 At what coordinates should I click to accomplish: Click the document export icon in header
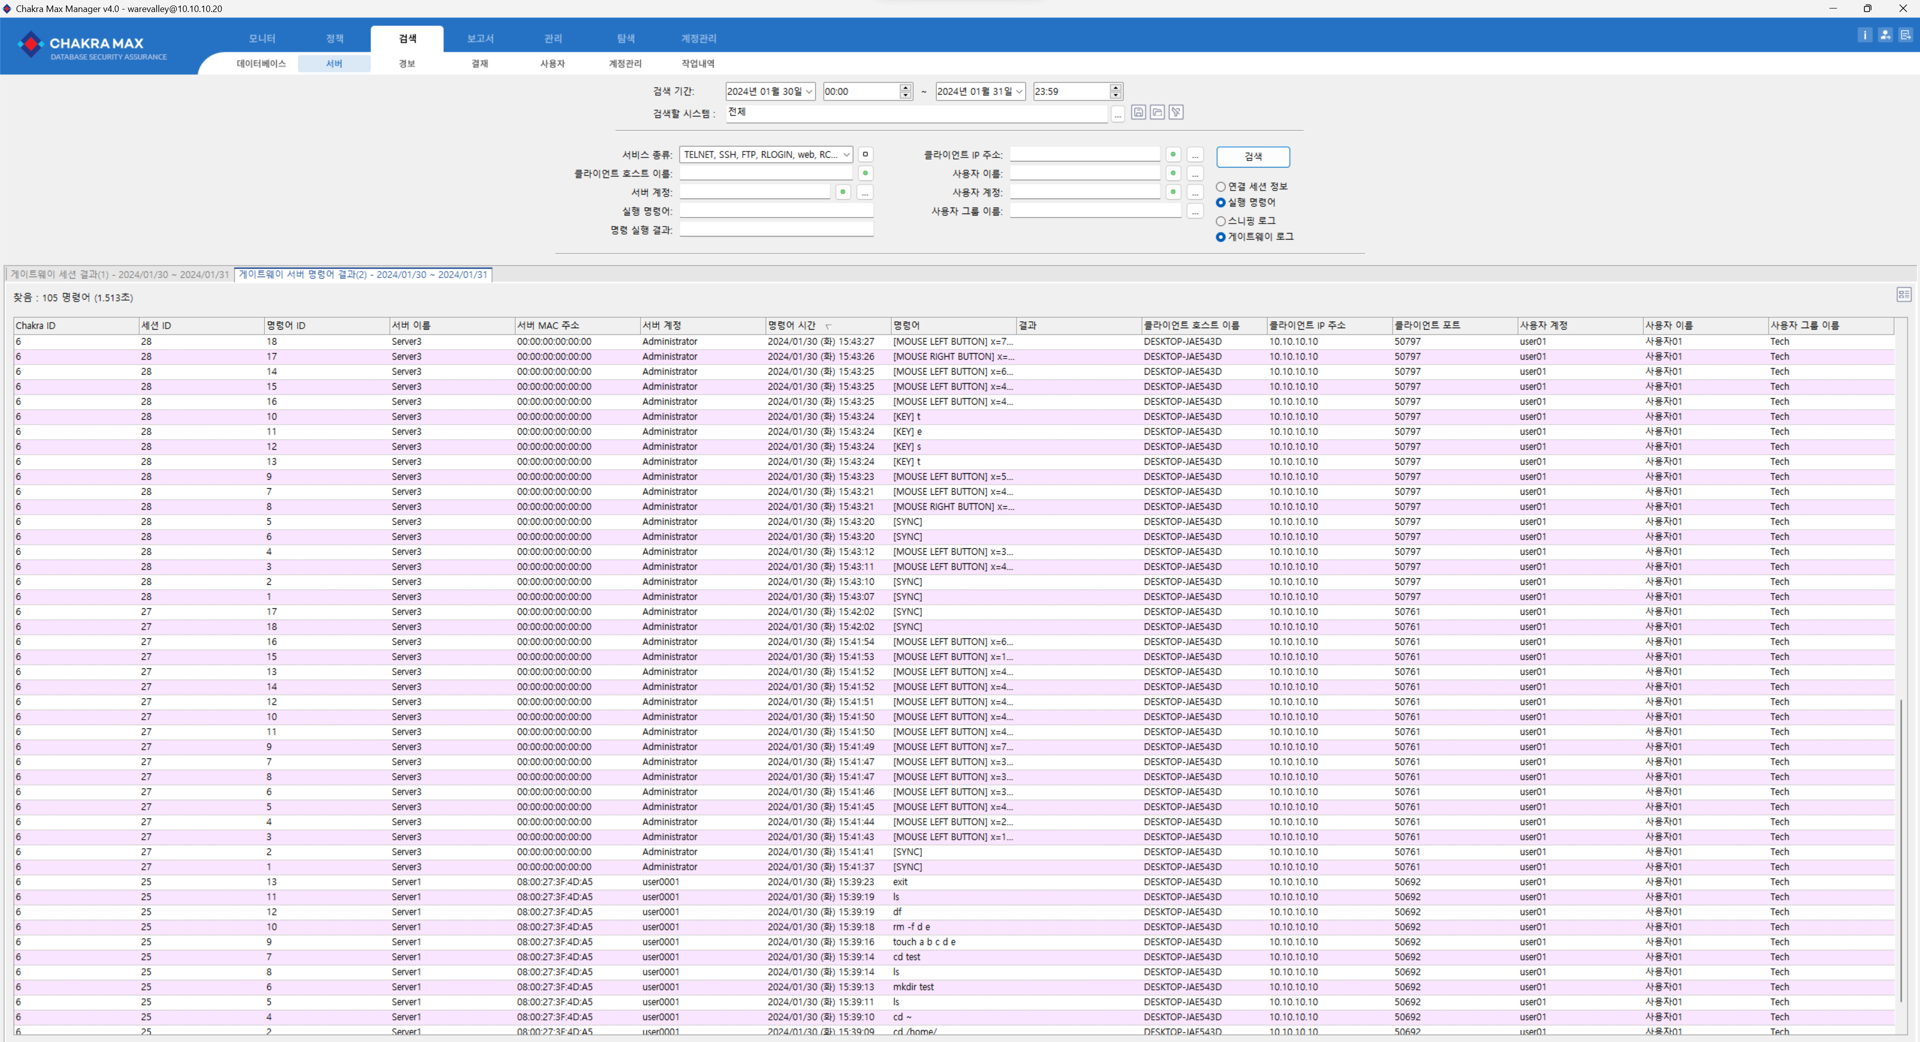point(1906,35)
